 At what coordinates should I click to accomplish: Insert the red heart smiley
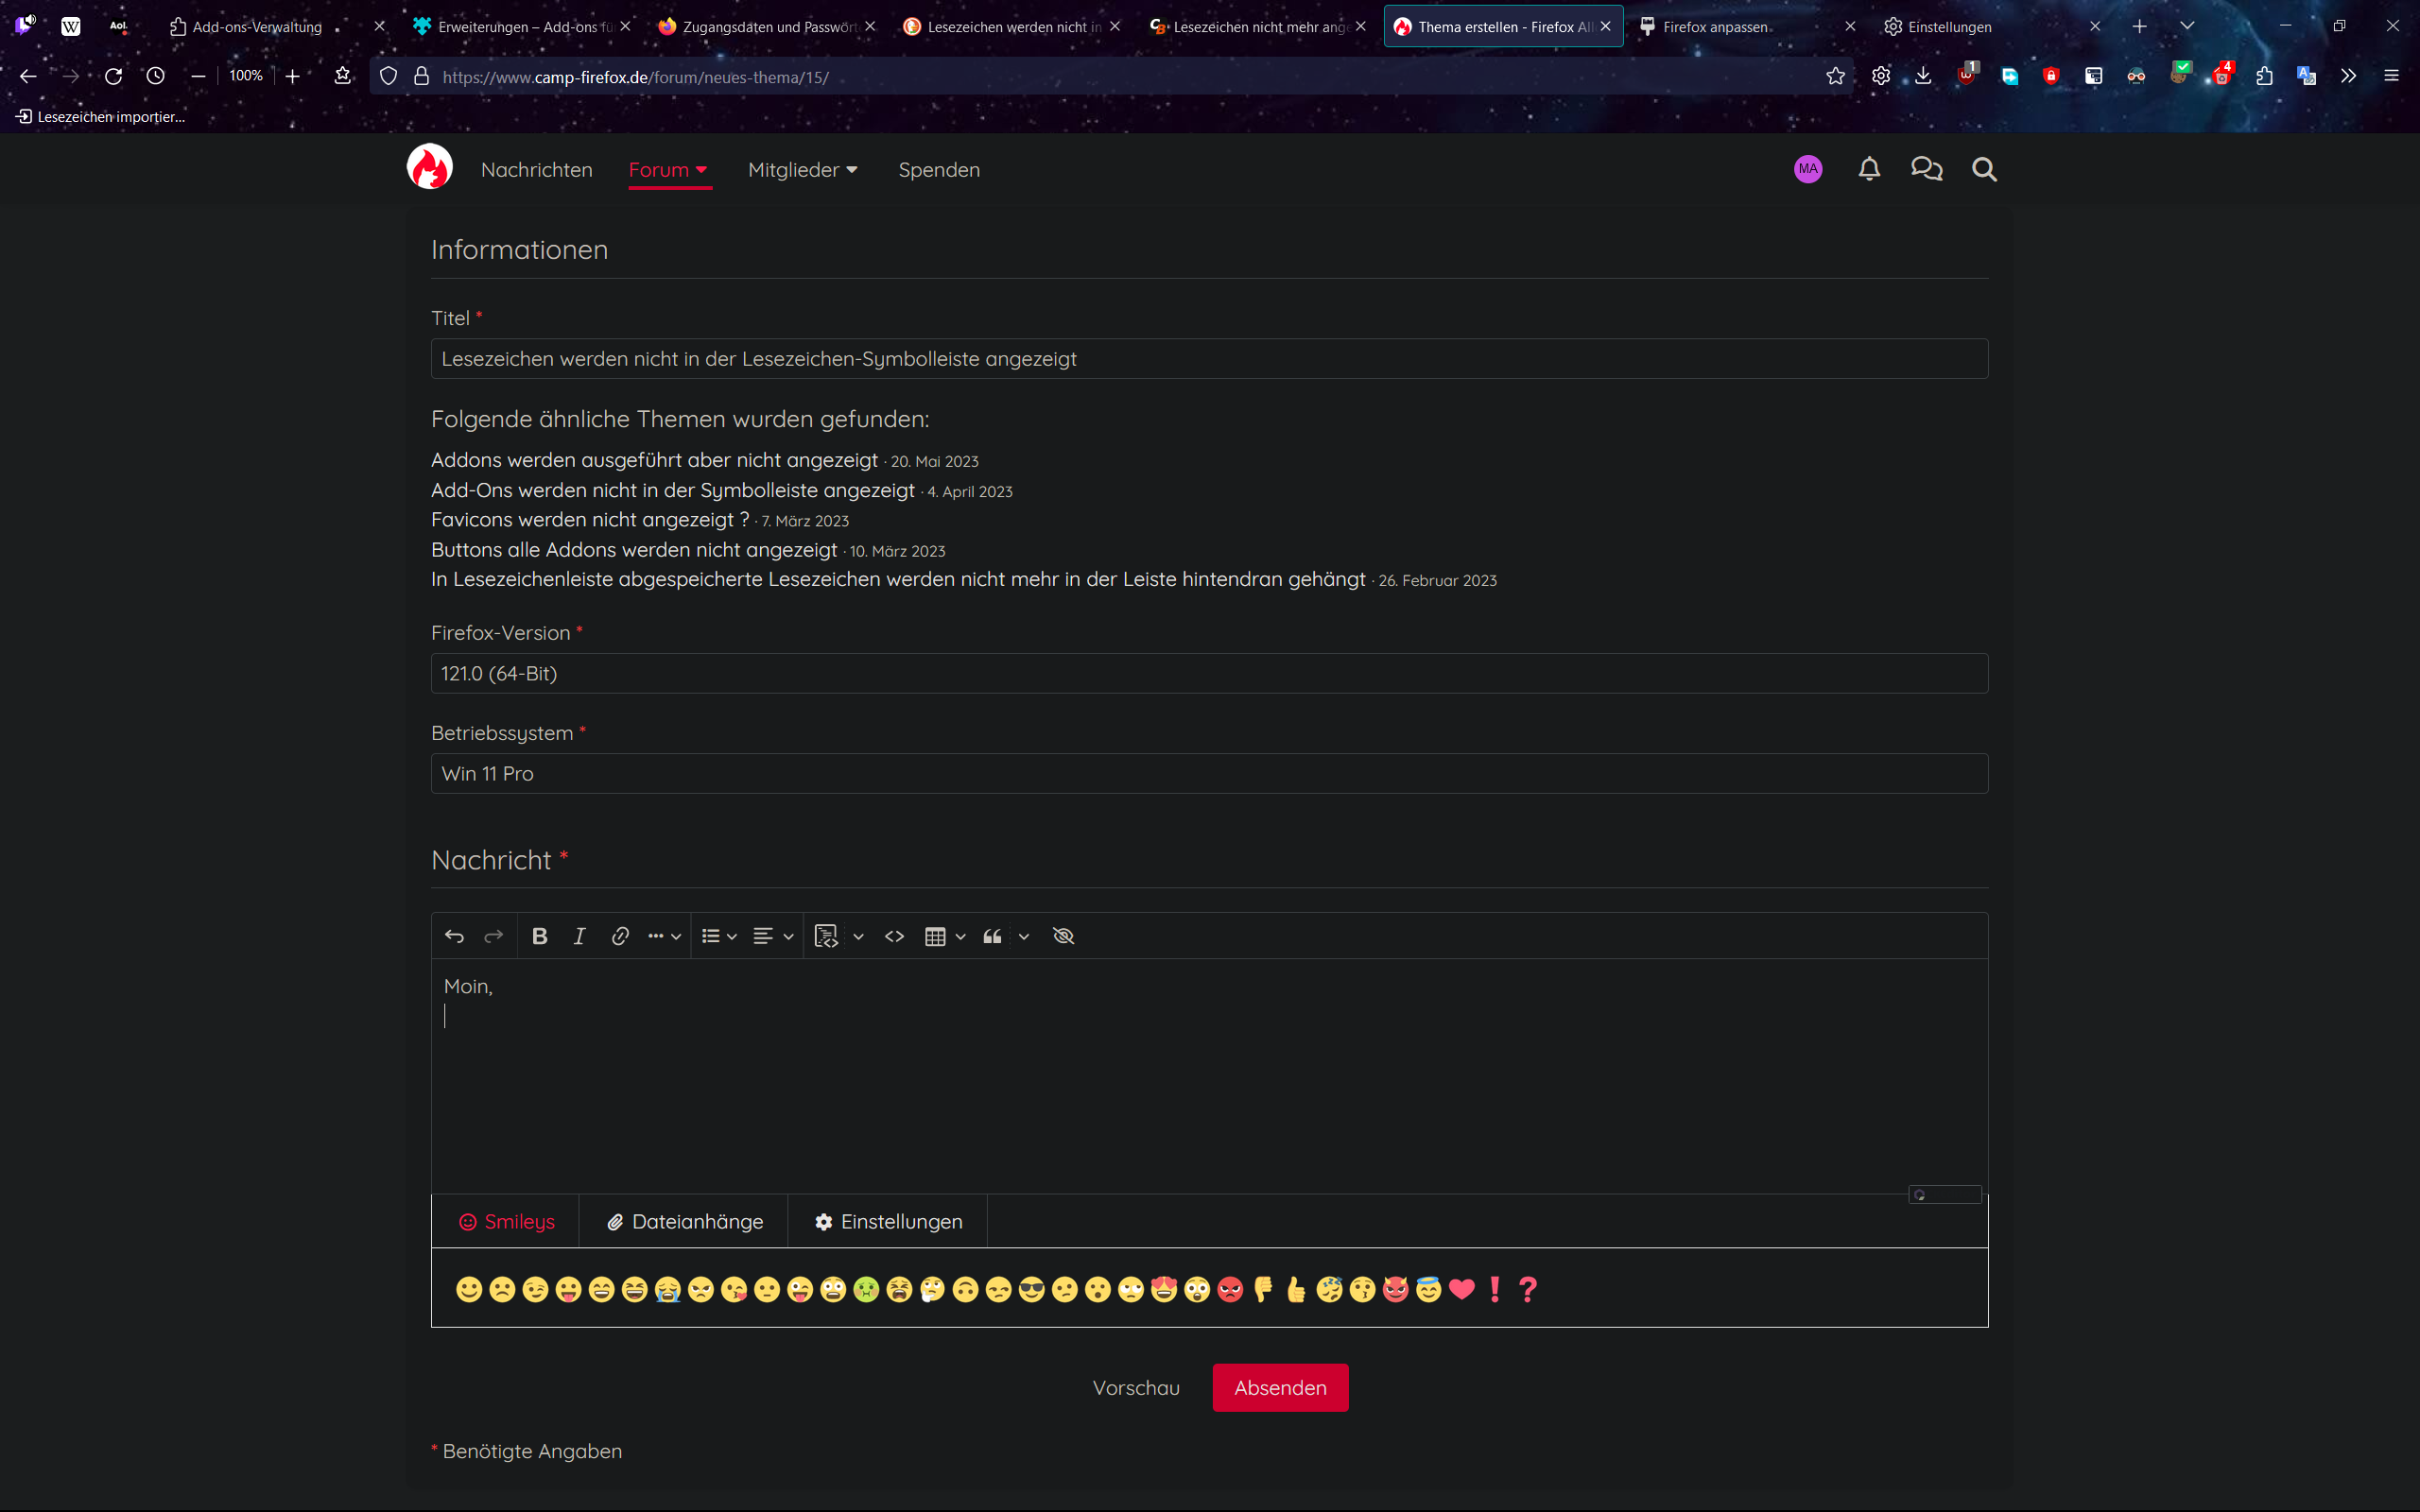1461,1289
